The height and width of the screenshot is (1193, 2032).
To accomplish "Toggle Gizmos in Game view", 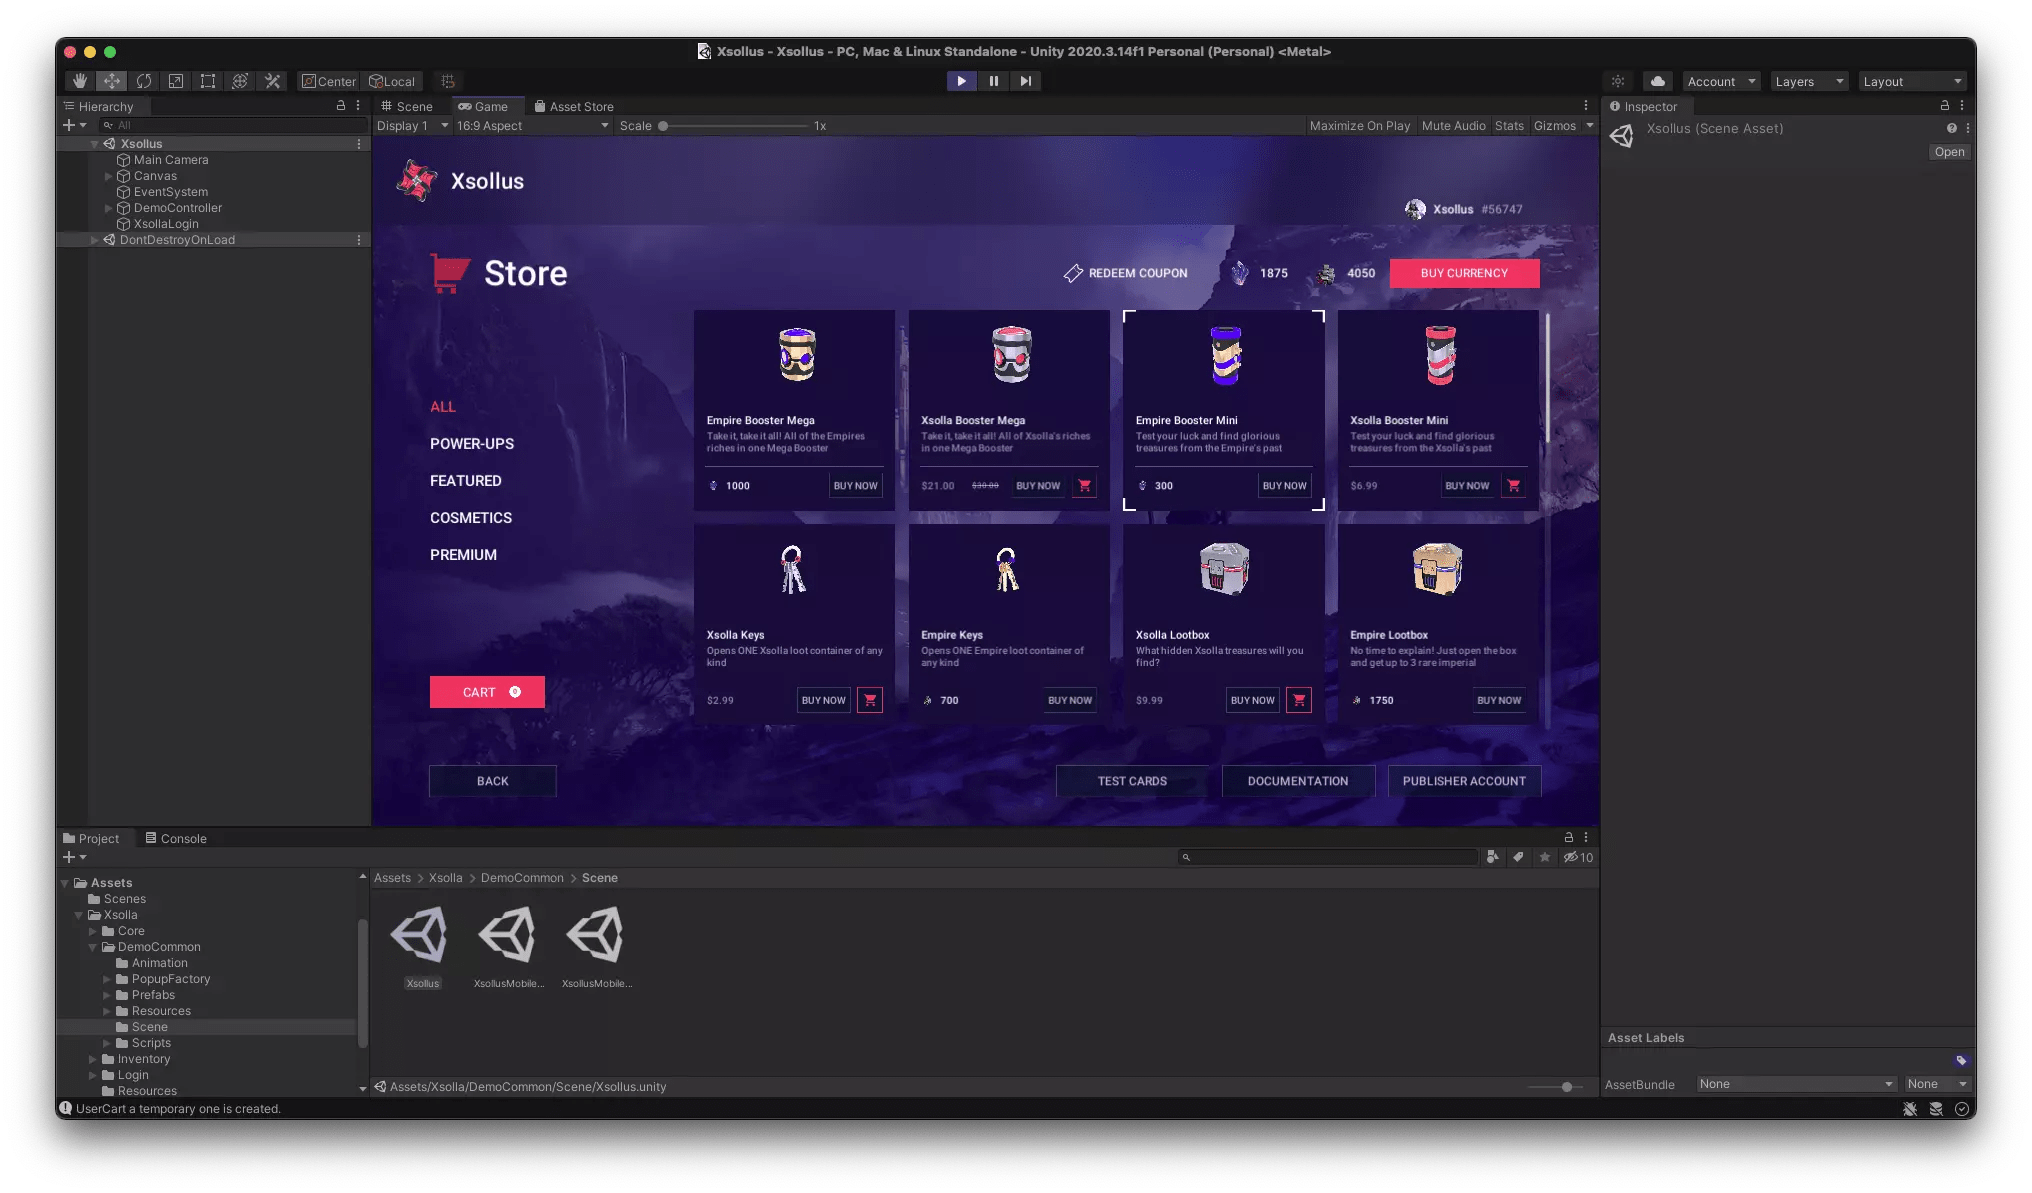I will click(1554, 126).
